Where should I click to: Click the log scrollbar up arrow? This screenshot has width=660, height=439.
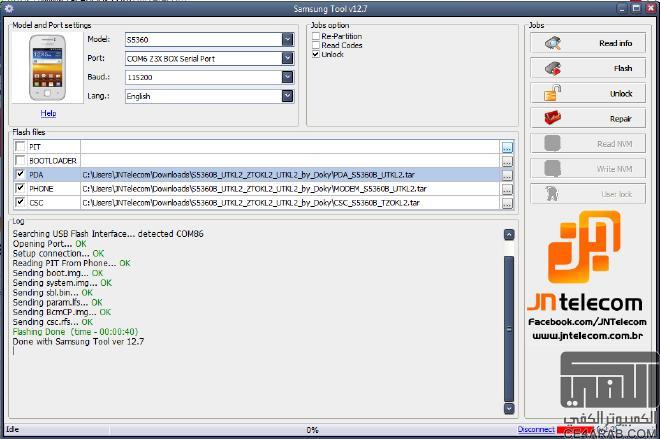pyautogui.click(x=508, y=235)
